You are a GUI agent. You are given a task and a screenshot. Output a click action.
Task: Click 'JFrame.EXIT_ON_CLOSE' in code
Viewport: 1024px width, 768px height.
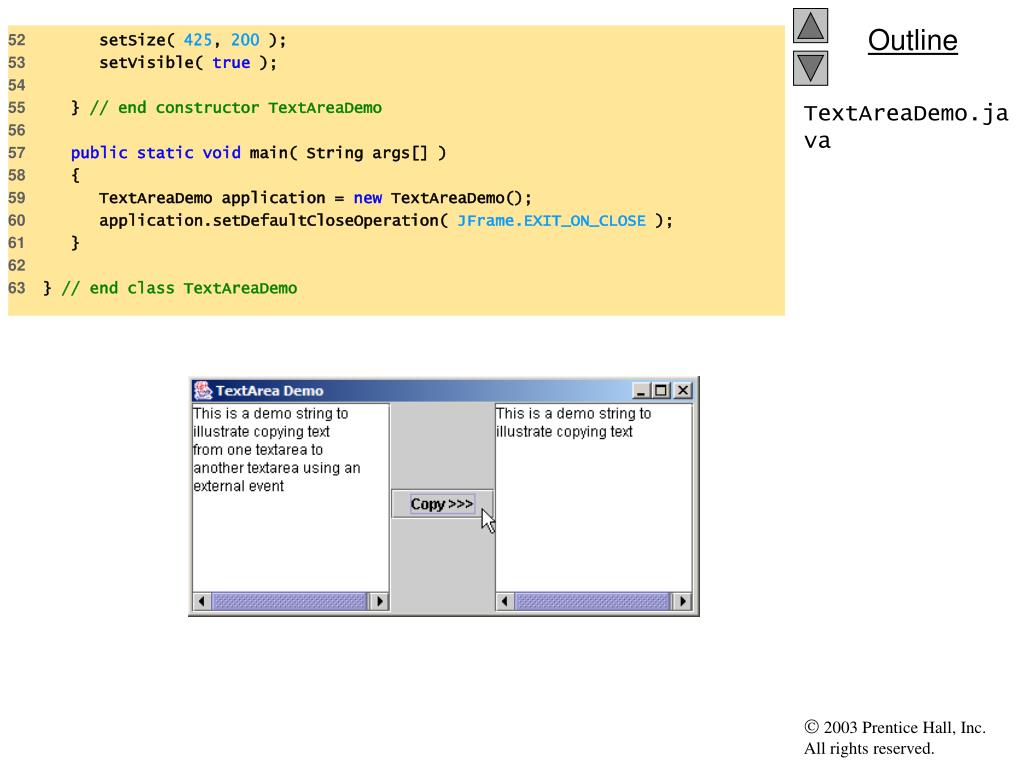(551, 221)
